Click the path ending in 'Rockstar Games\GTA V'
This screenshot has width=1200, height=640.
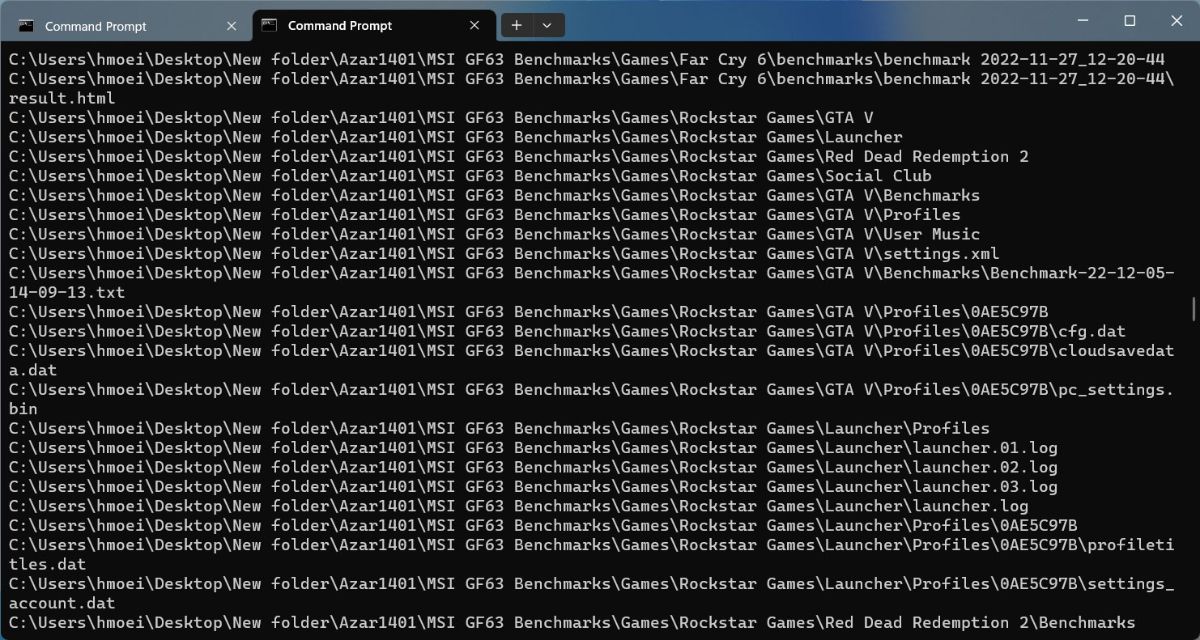coord(441,117)
